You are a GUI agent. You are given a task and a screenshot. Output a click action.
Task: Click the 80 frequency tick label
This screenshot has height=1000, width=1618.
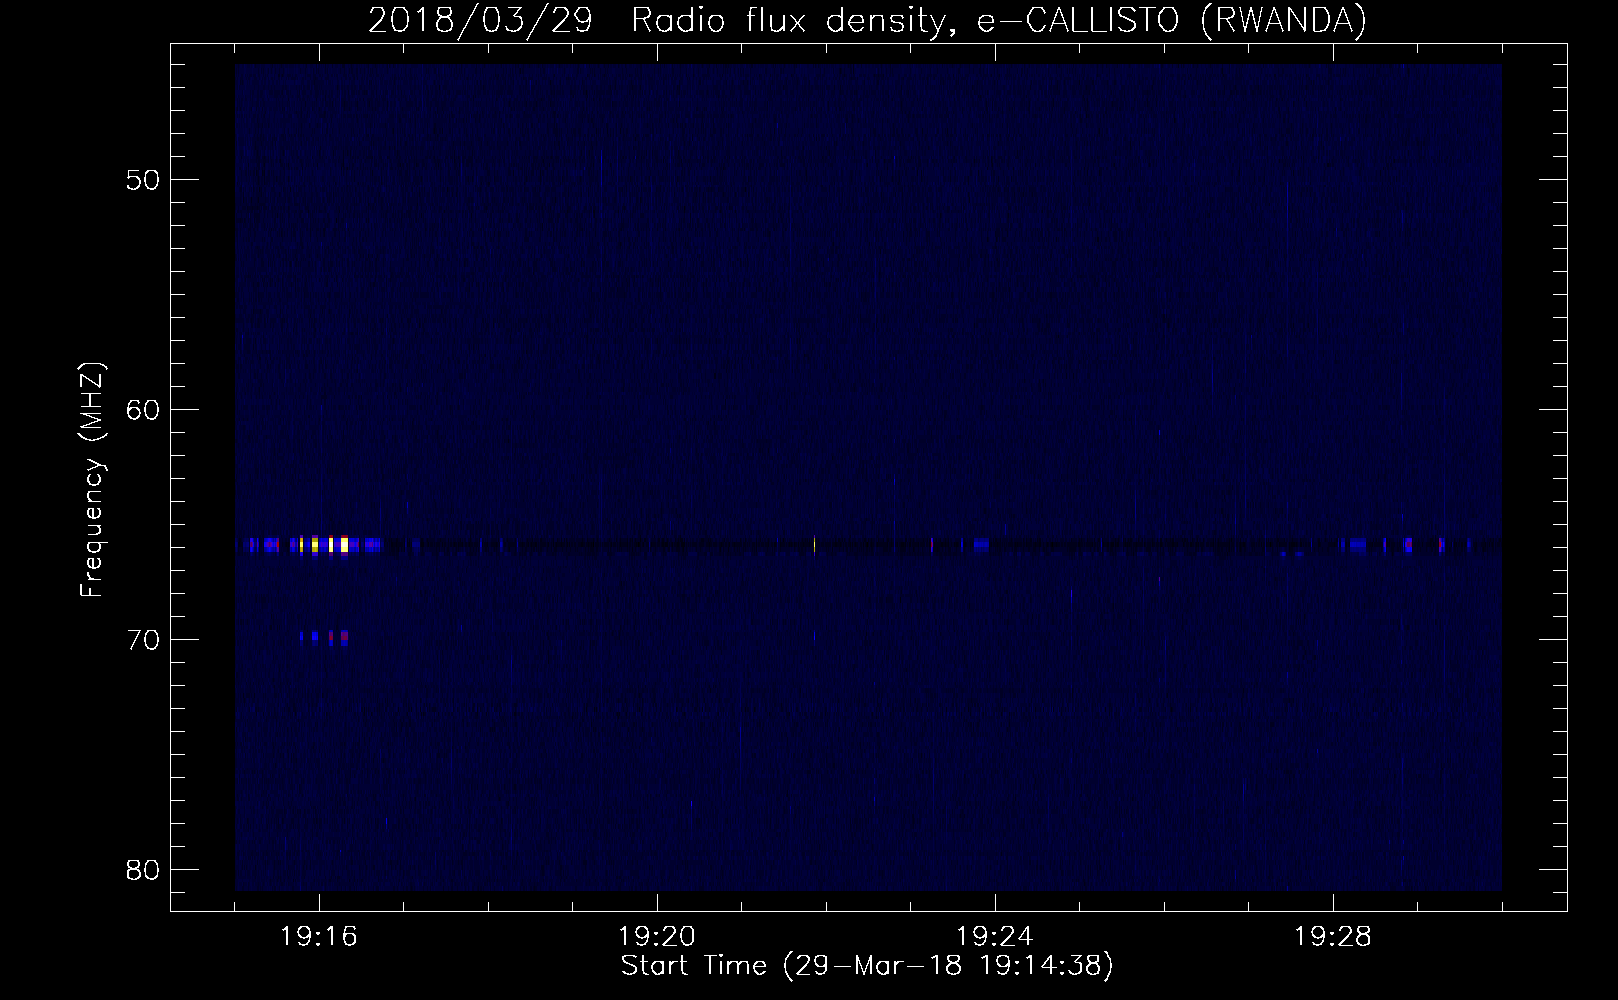point(143,870)
